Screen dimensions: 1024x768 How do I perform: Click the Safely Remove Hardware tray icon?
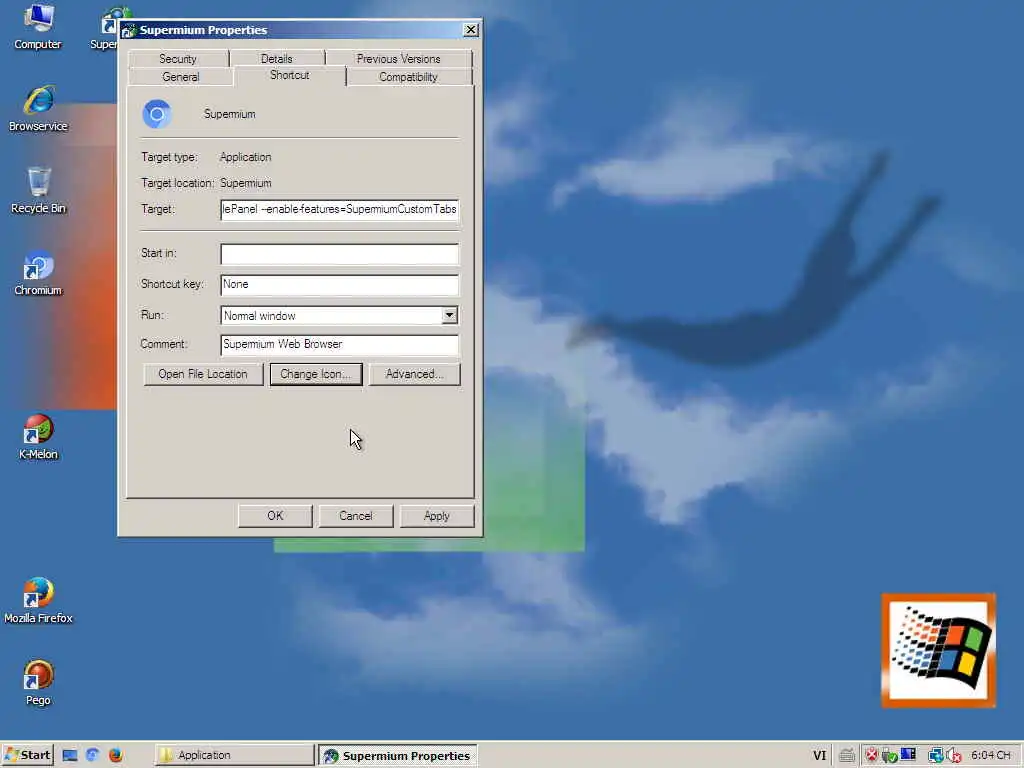click(x=889, y=756)
